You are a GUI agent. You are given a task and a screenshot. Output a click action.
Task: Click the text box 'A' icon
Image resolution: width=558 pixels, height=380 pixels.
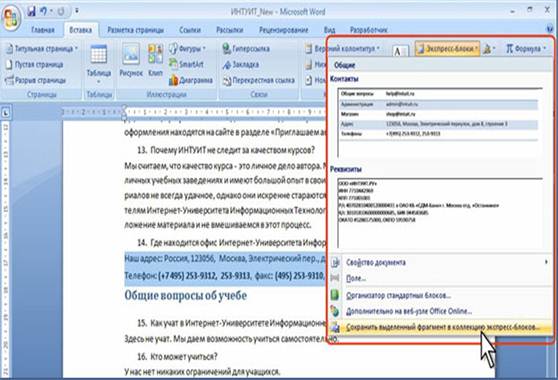400,51
